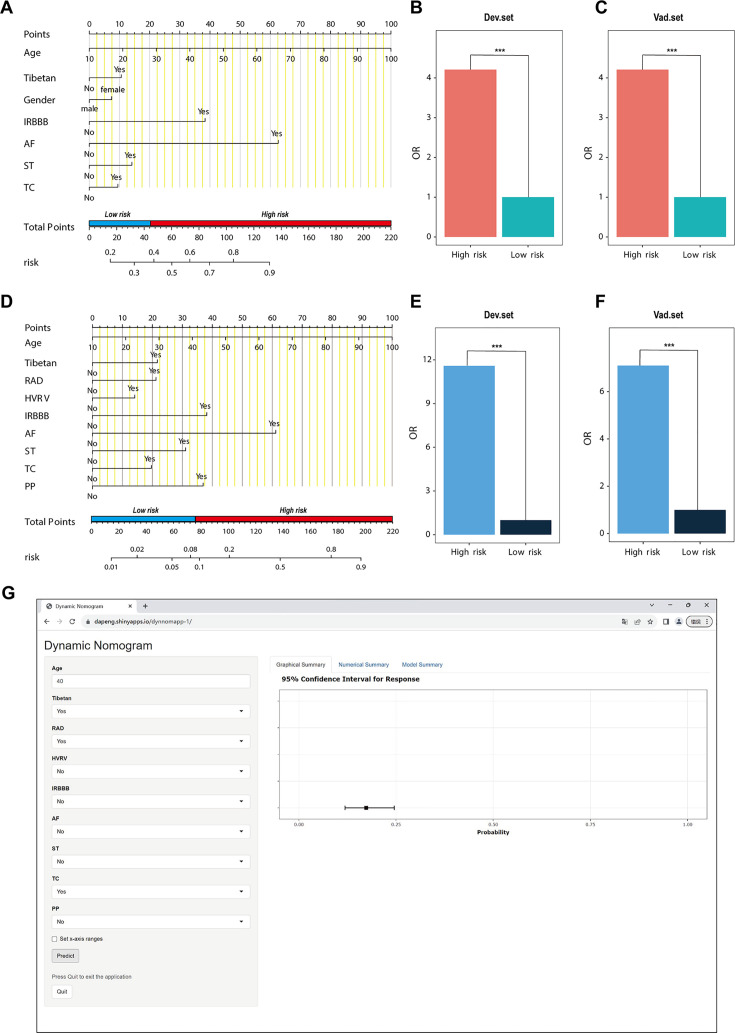Click the red High risk bar in panel B
Viewport: 735px width, 1033px height.
pos(470,153)
